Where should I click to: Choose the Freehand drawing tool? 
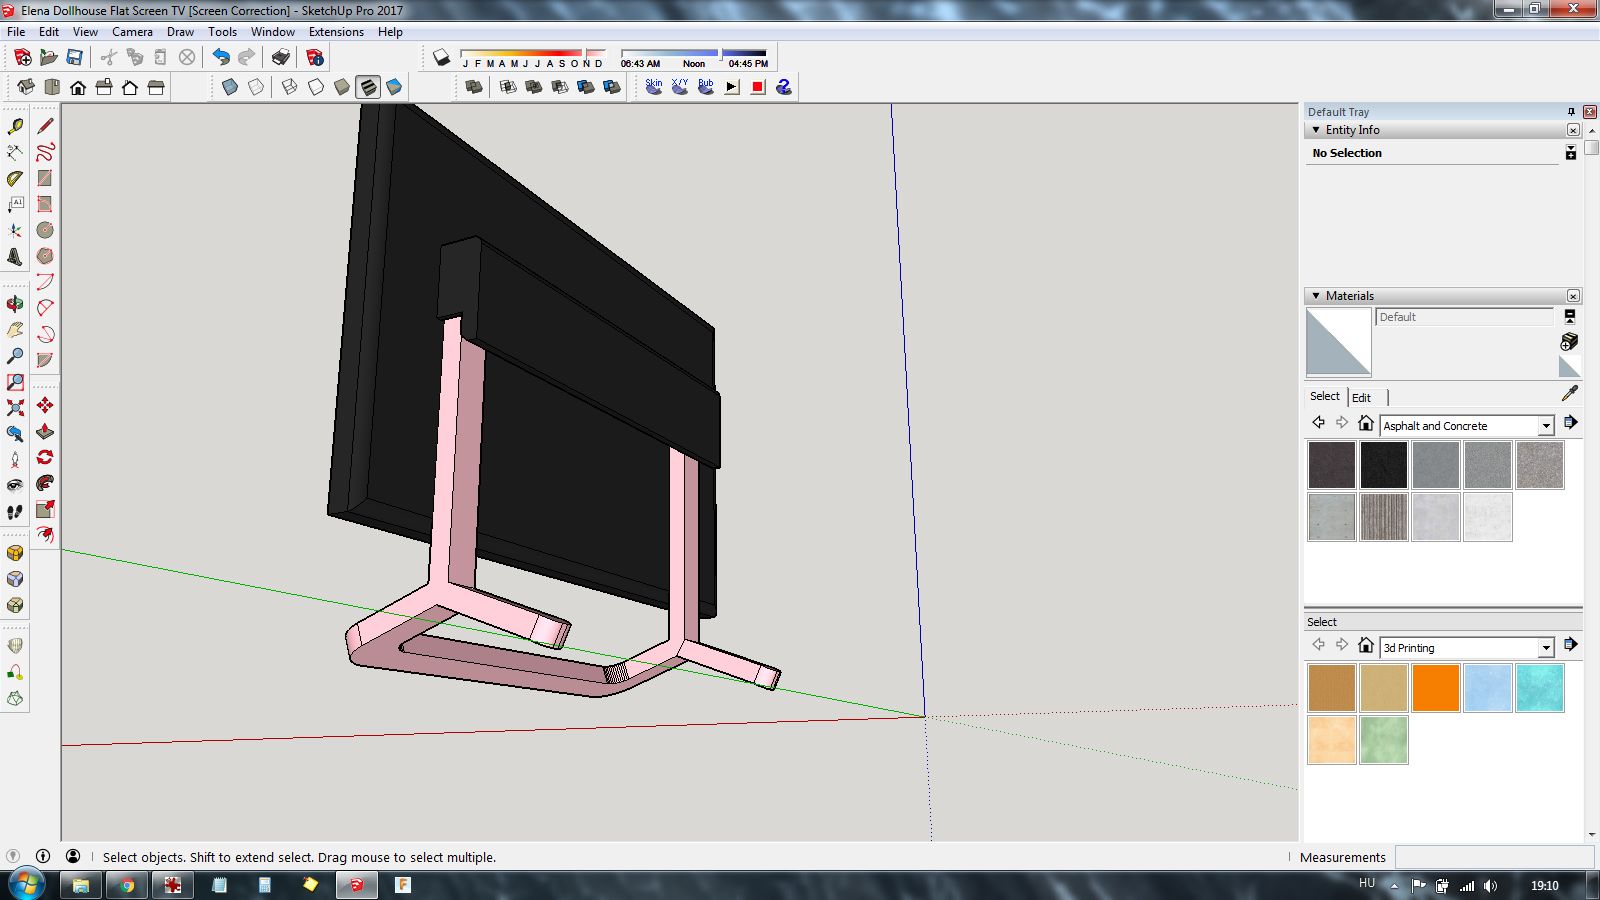45,152
